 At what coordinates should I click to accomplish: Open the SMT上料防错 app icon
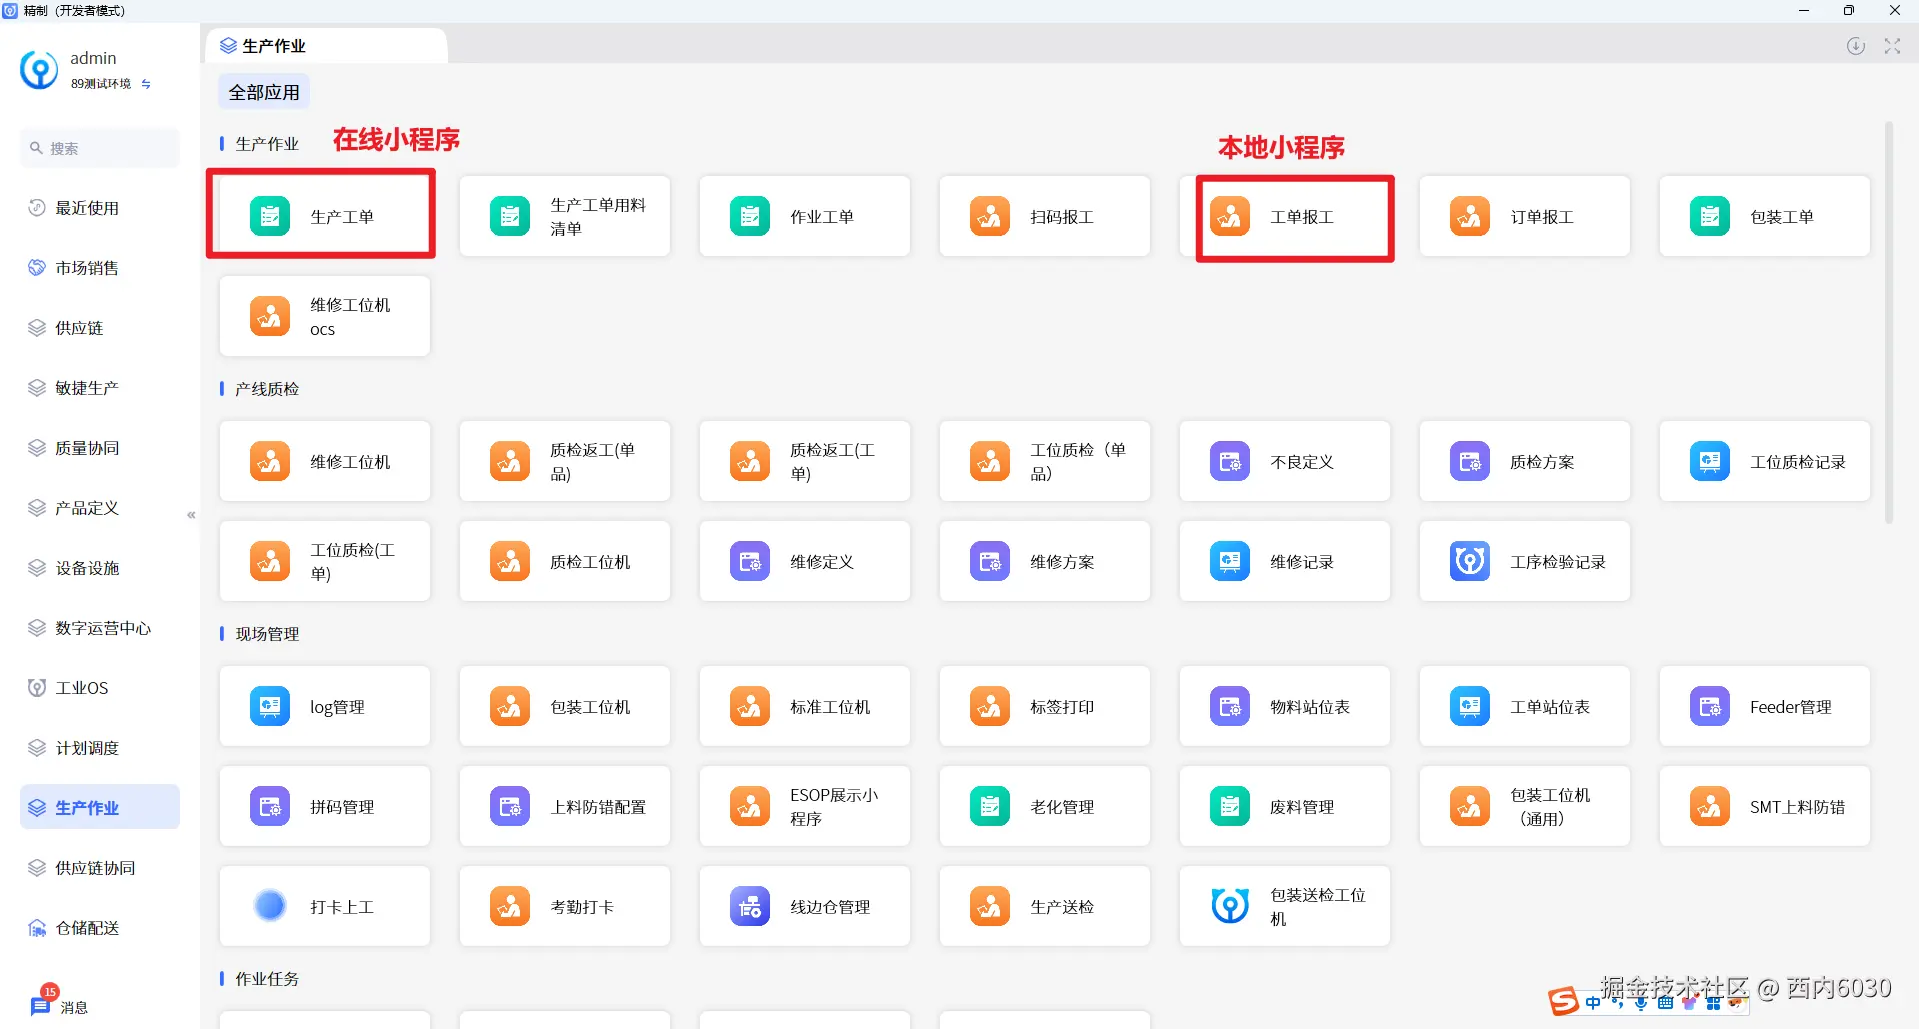(x=1710, y=806)
